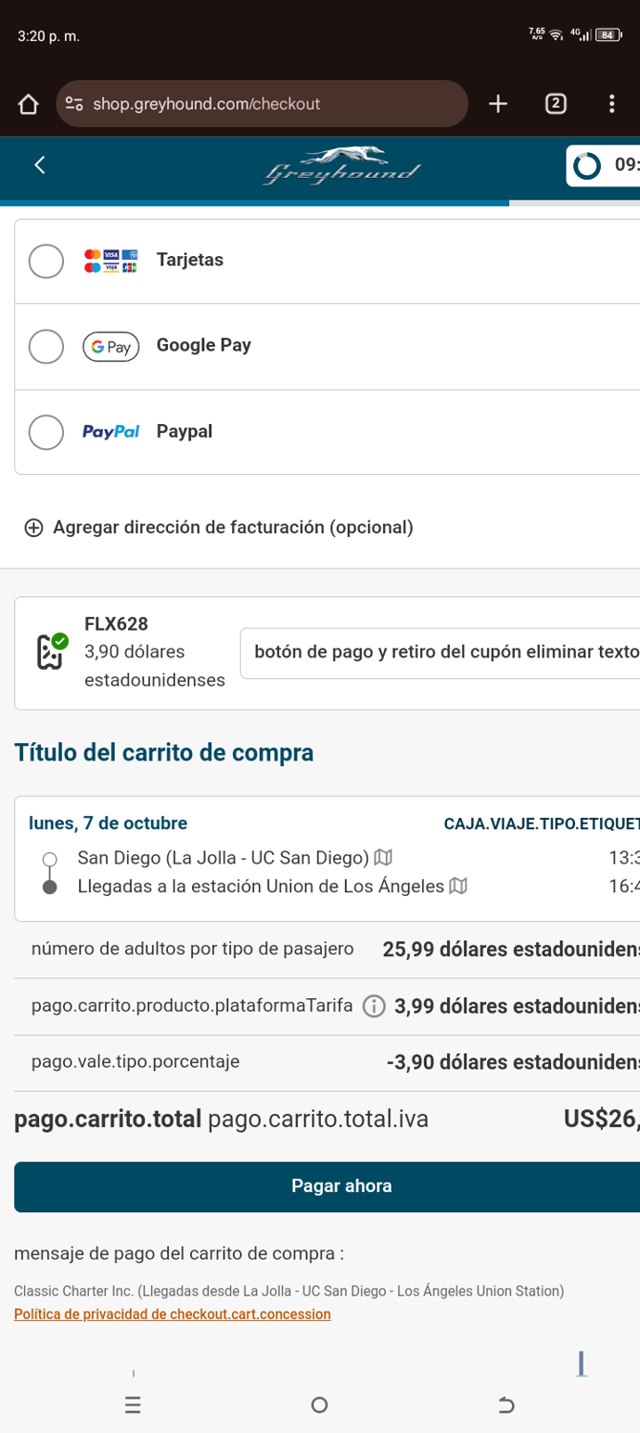The image size is (640, 1433).
Task: Select the Tarjetas payment option
Action: pyautogui.click(x=46, y=261)
